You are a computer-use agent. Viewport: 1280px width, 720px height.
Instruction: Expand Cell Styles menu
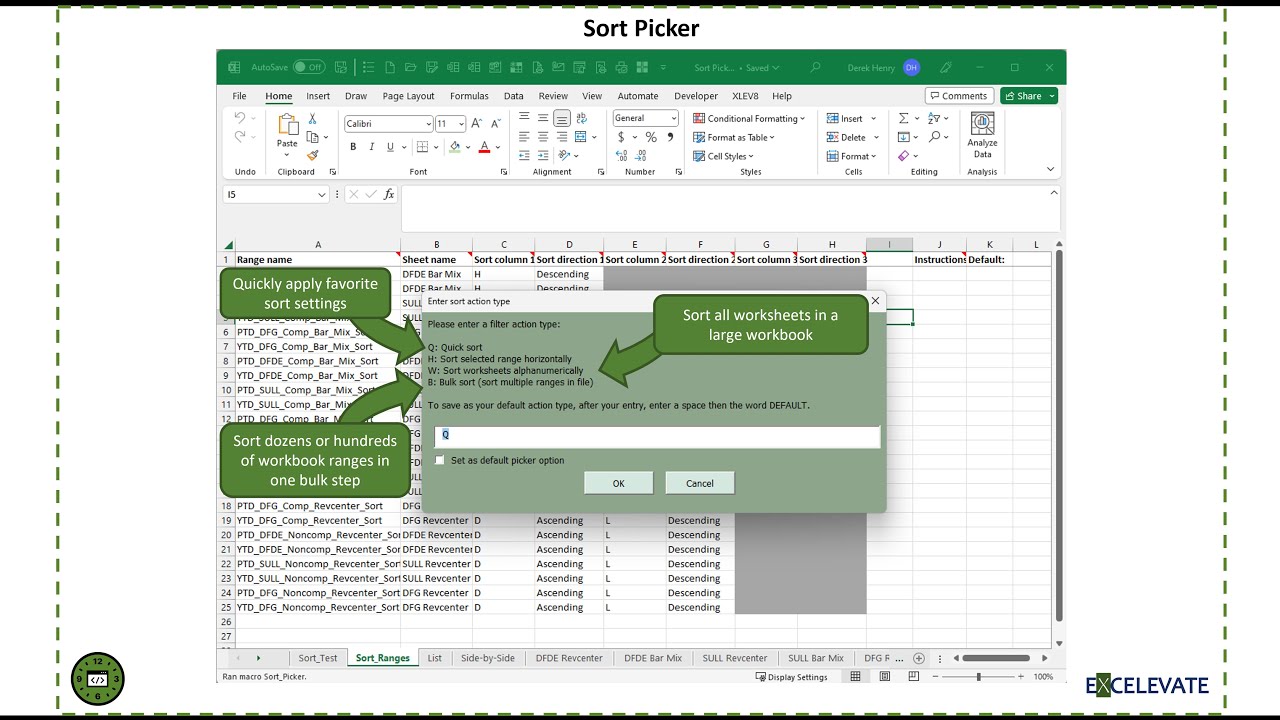[723, 156]
